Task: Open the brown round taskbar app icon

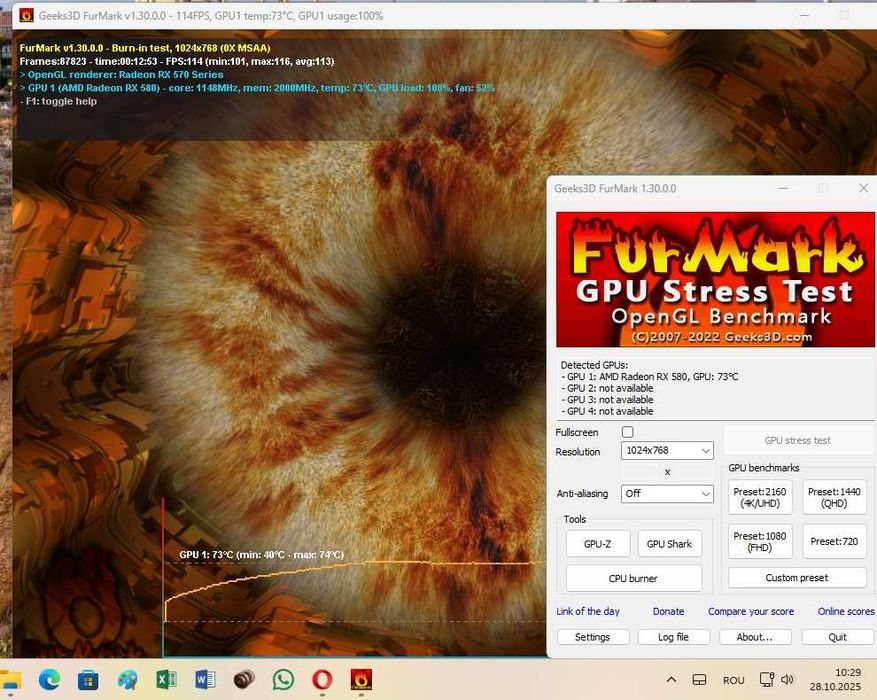Action: click(x=244, y=680)
